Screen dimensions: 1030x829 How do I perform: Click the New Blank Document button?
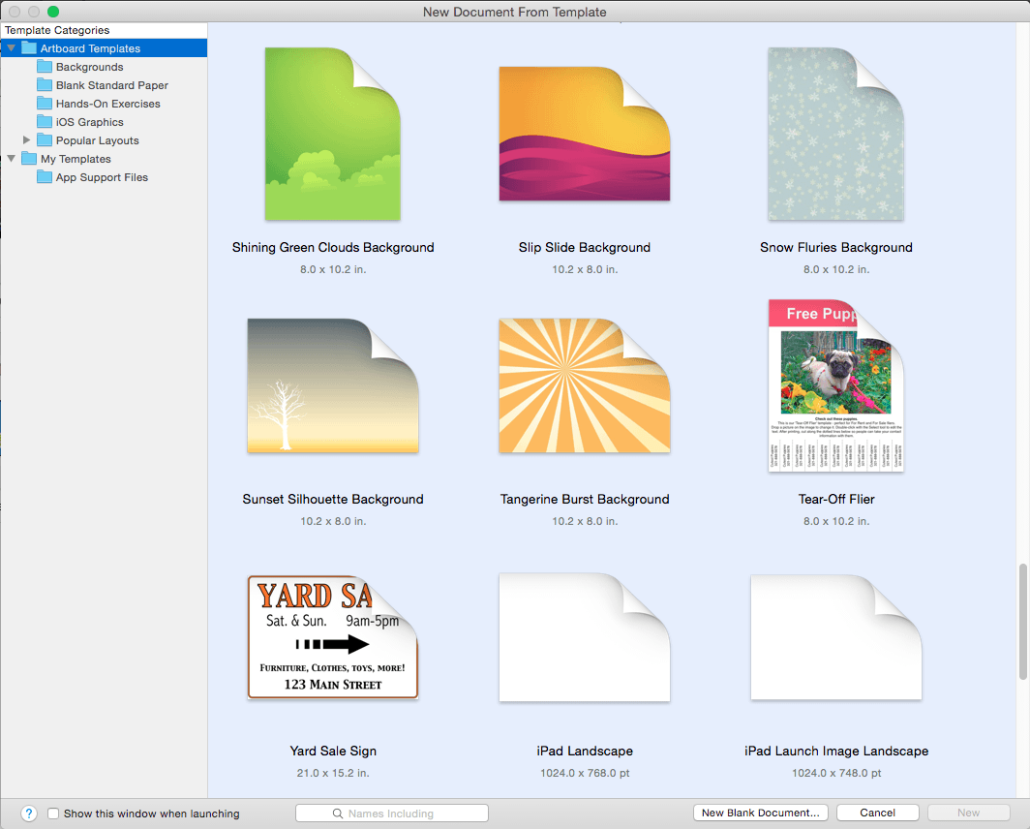click(x=760, y=812)
